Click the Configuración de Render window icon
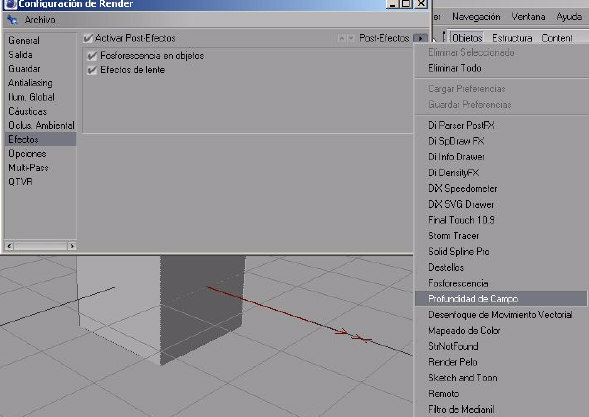The height and width of the screenshot is (417, 589). (11, 4)
